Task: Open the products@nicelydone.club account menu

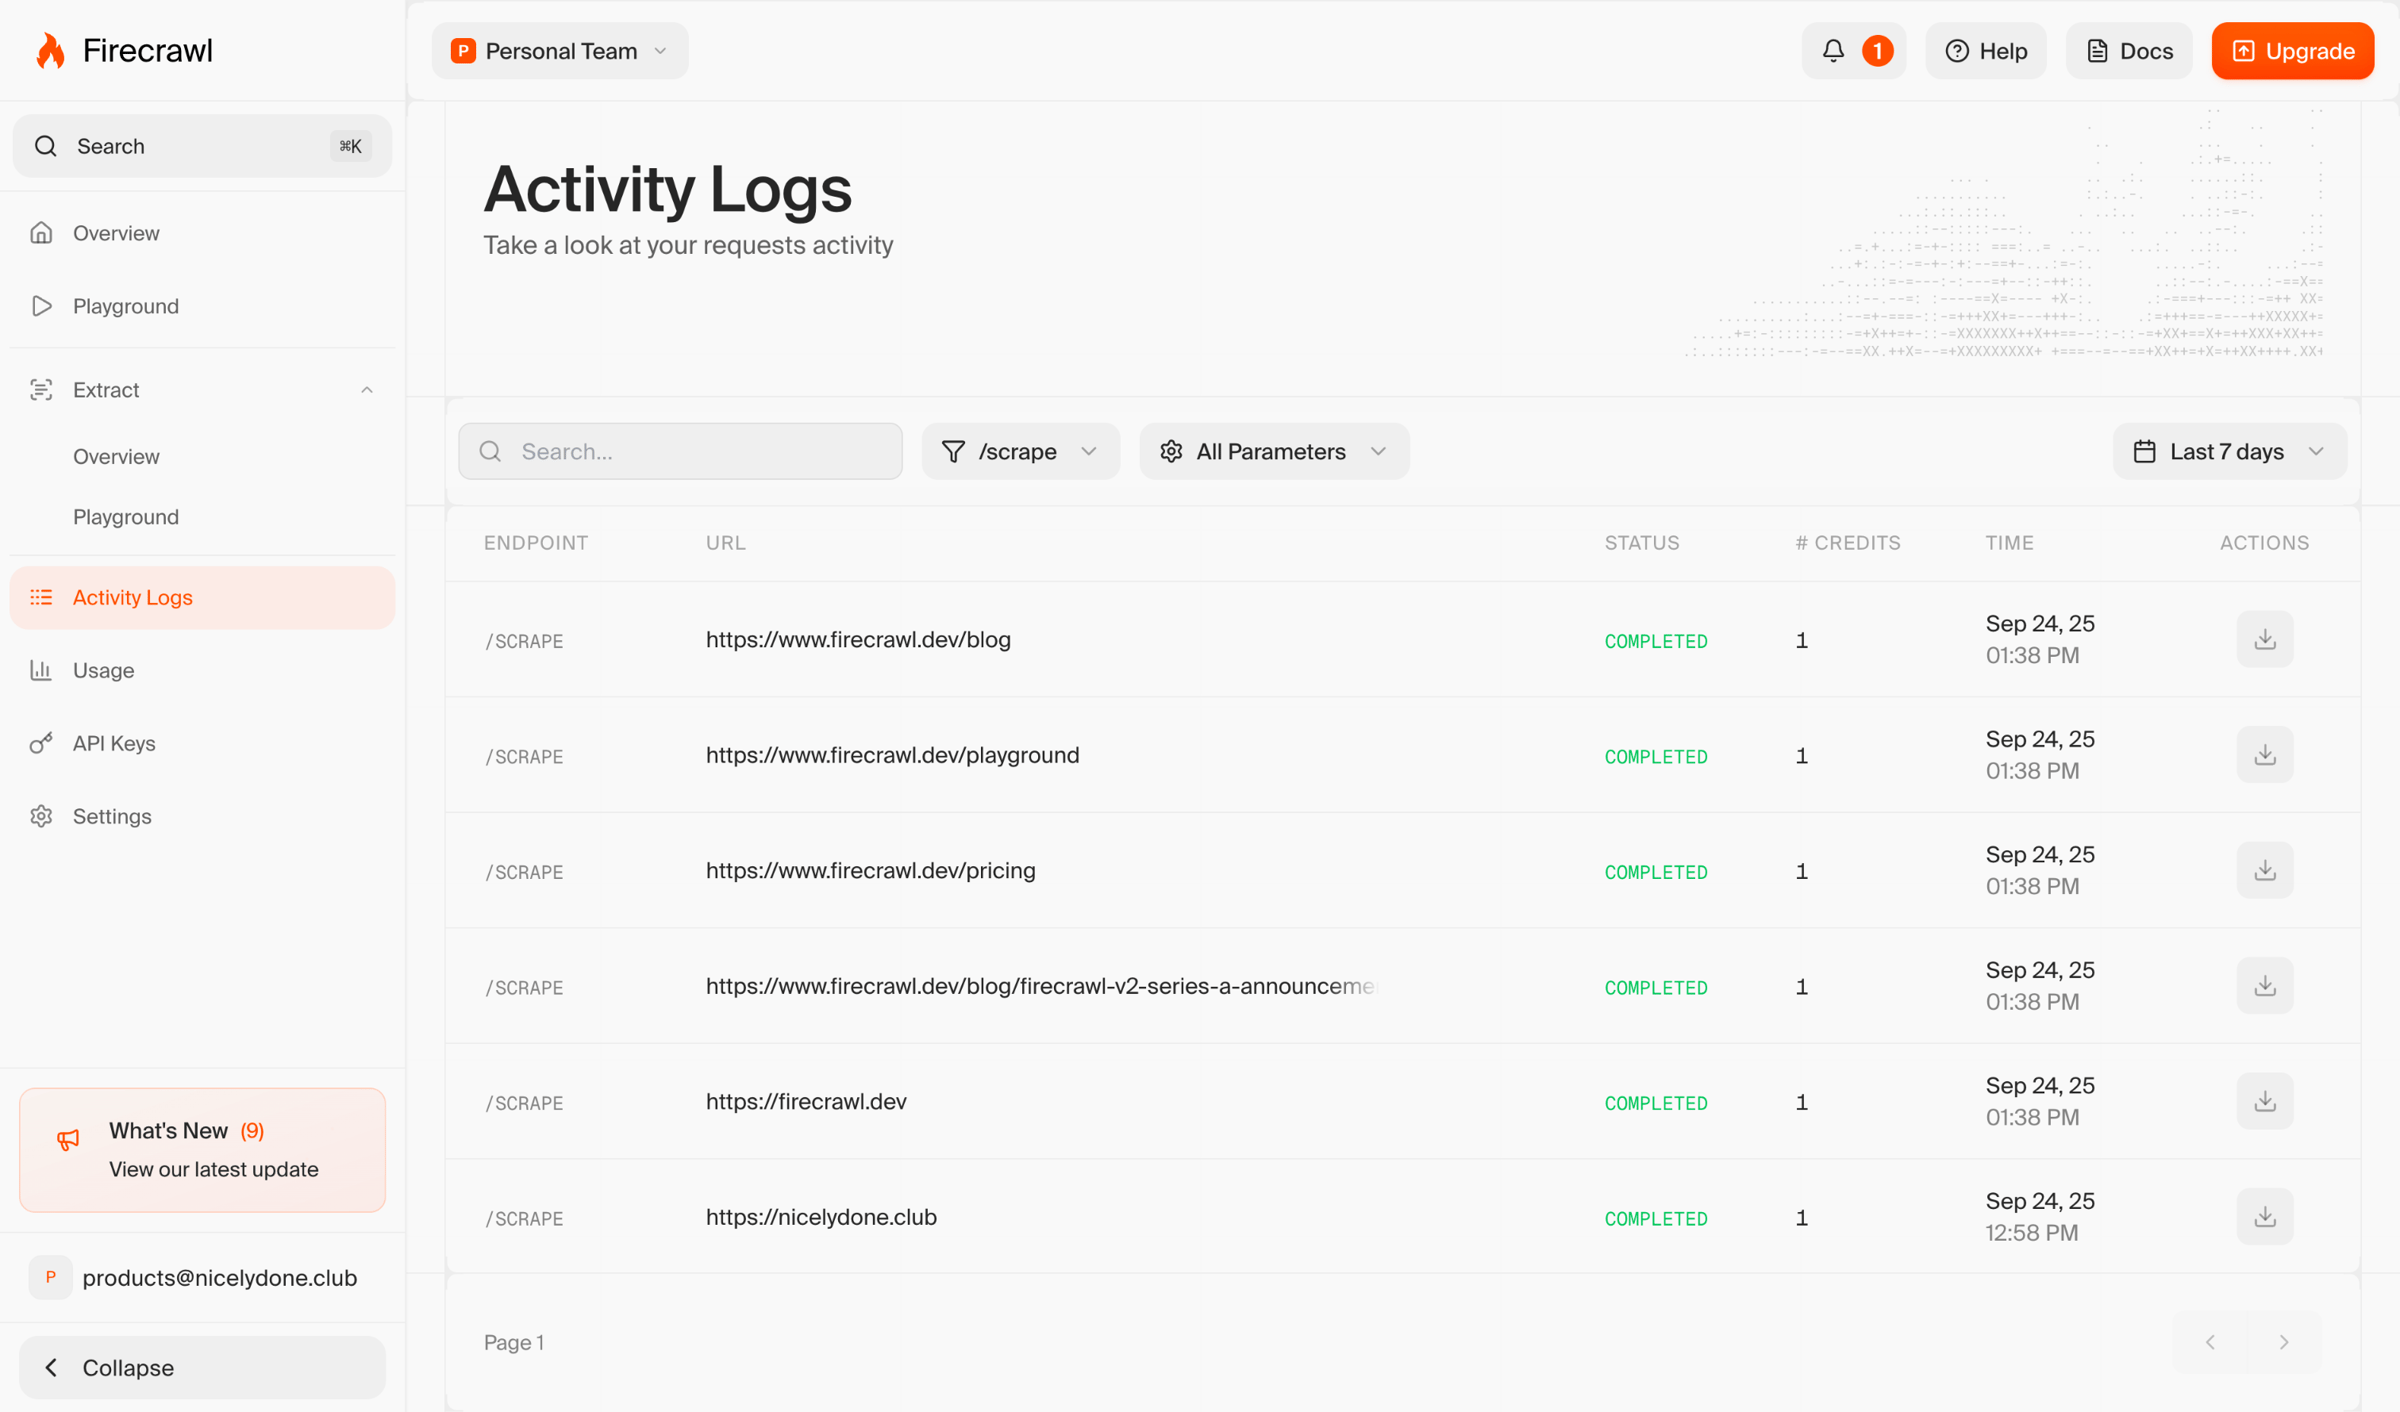Action: point(202,1277)
